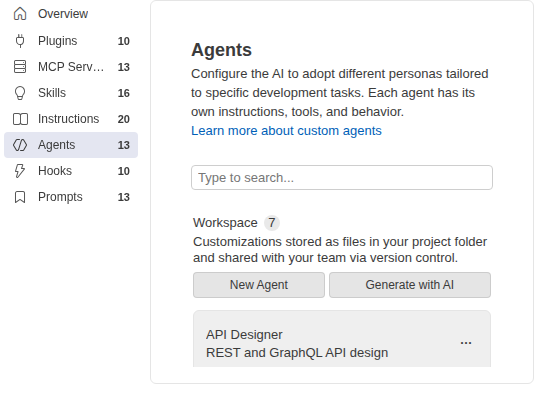Click the Workspace count badge
Screen dimensions: 550x400
[271, 223]
